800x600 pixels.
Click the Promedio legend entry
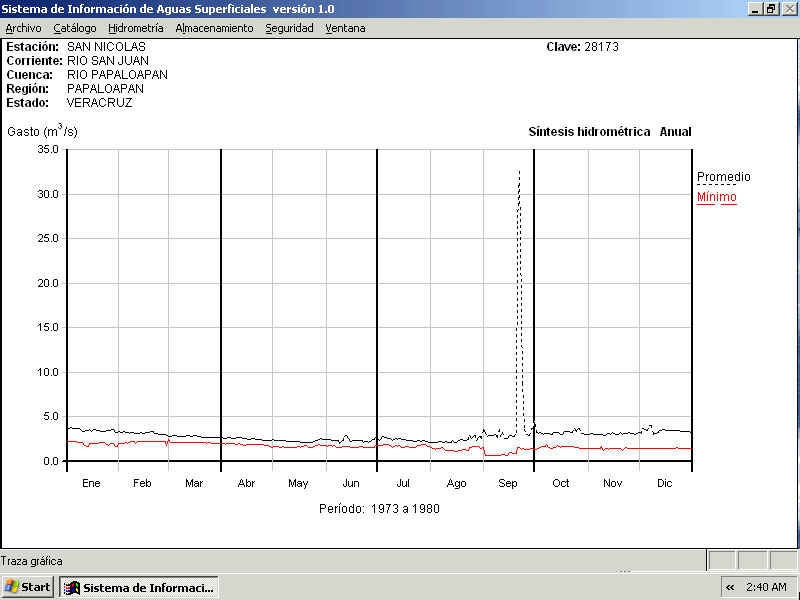coord(723,177)
